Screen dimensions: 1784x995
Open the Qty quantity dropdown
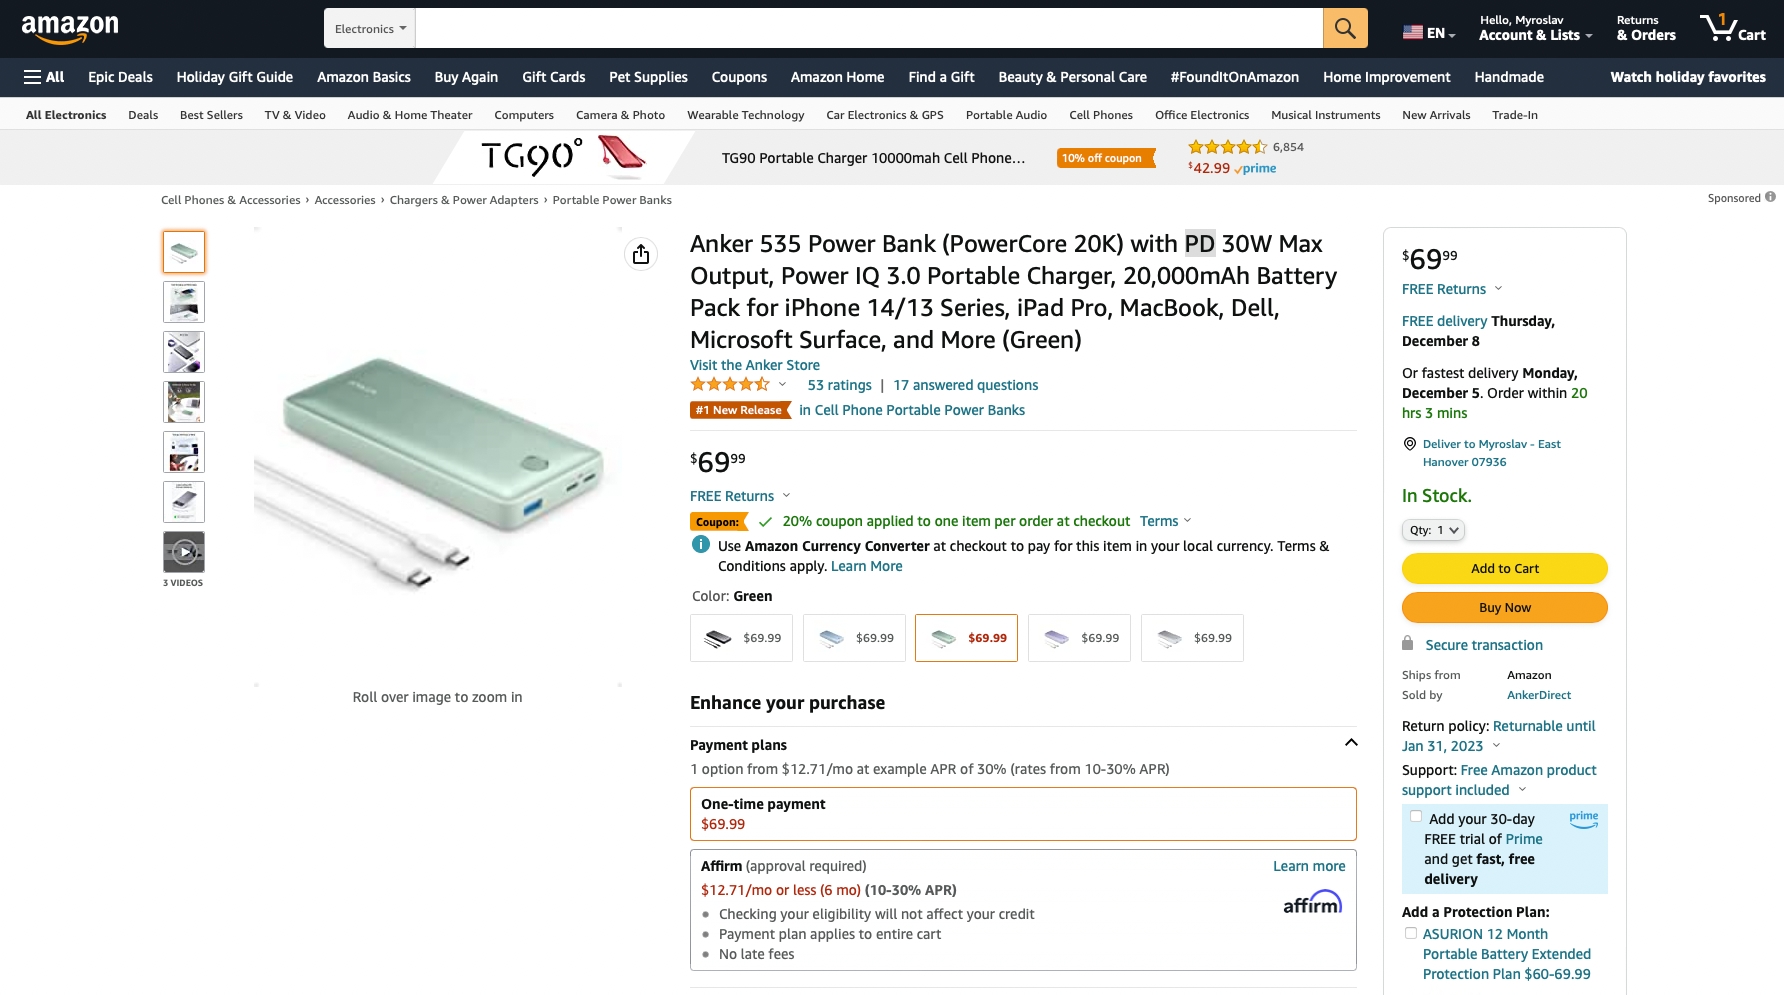pos(1433,530)
